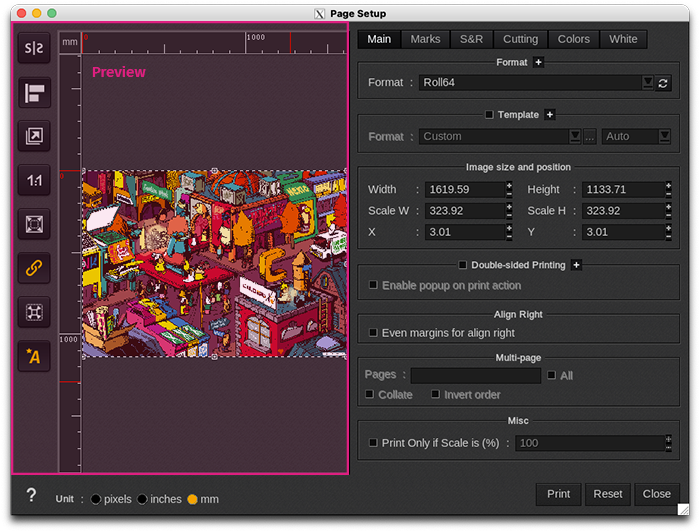Click the ellipsis button beside Custom template format

(x=590, y=136)
